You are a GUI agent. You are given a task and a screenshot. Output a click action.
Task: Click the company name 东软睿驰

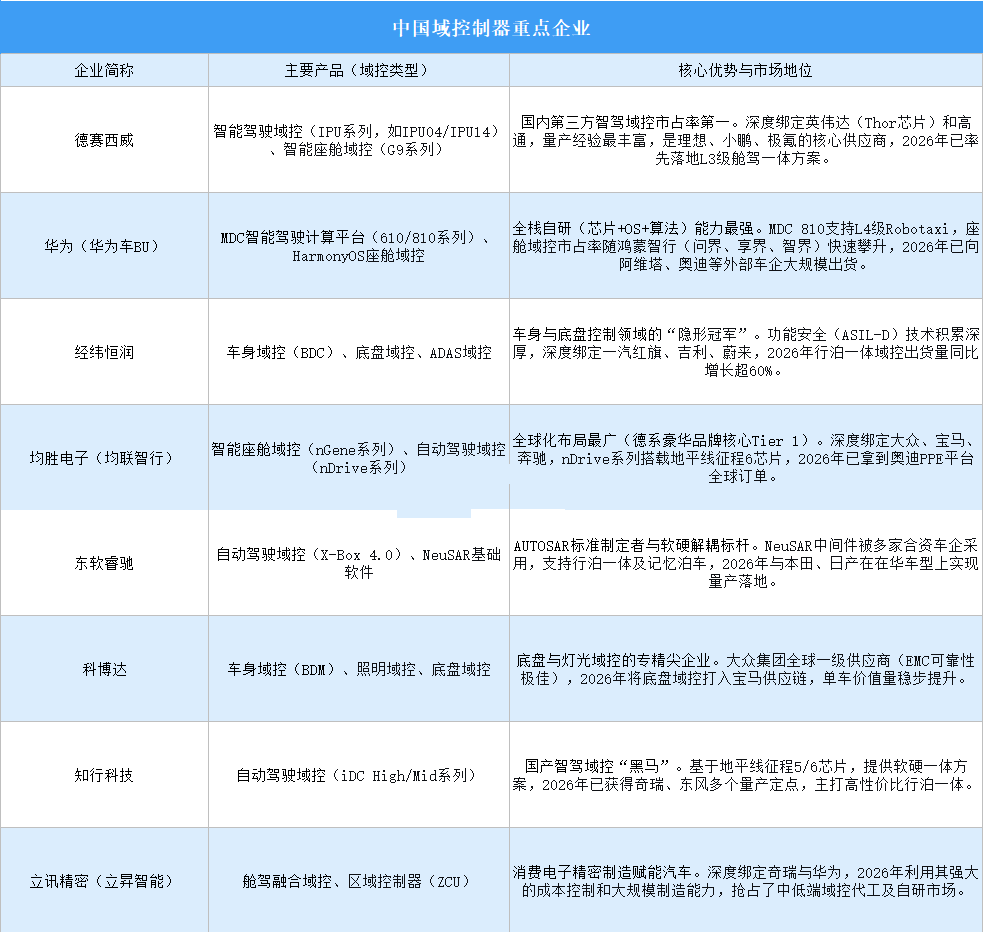tap(104, 563)
